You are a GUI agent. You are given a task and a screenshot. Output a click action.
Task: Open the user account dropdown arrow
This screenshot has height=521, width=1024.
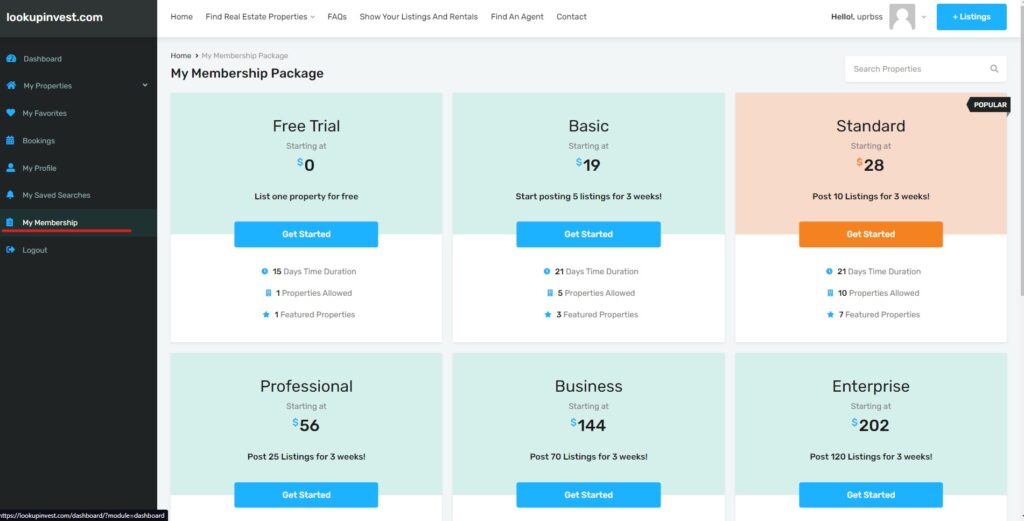[x=923, y=17]
